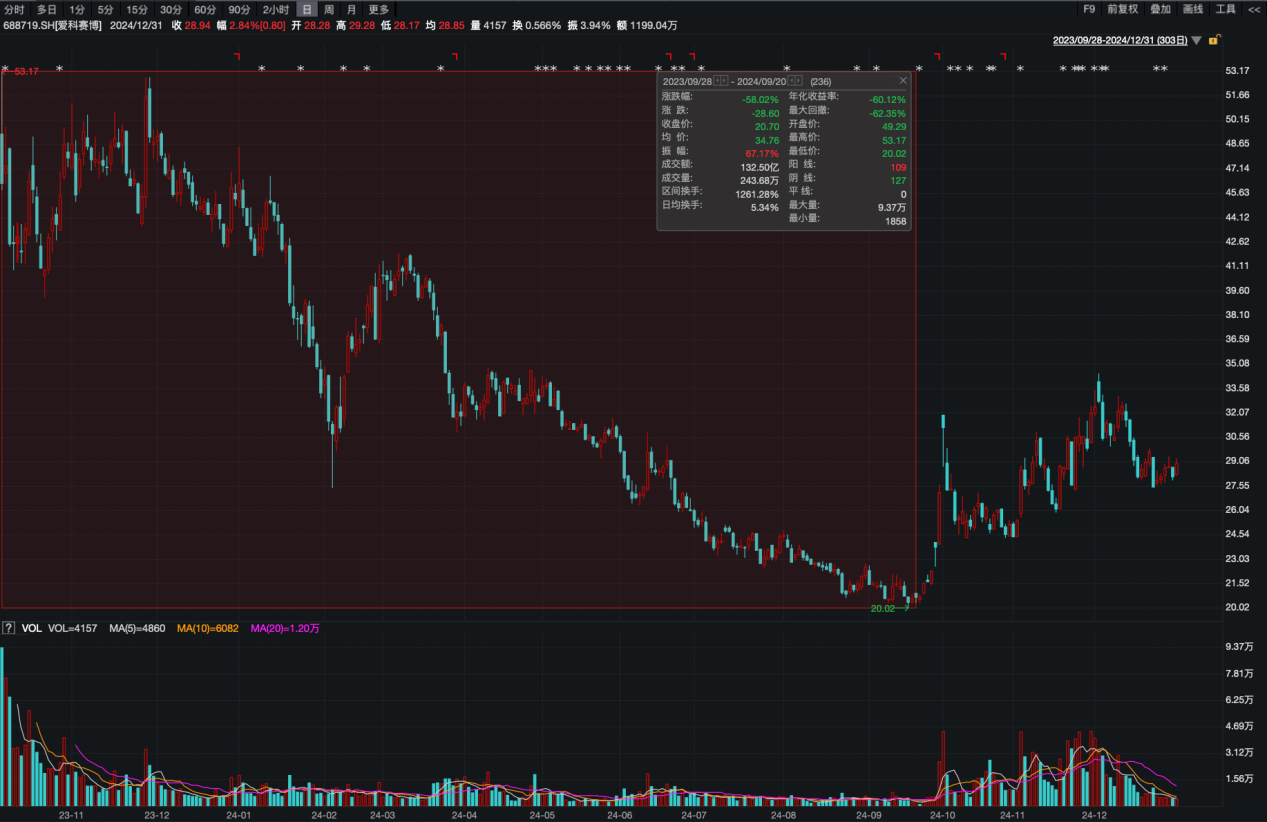The width and height of the screenshot is (1267, 822).
Task: Click the 最大回撤 value -62.35%
Action: coord(888,114)
